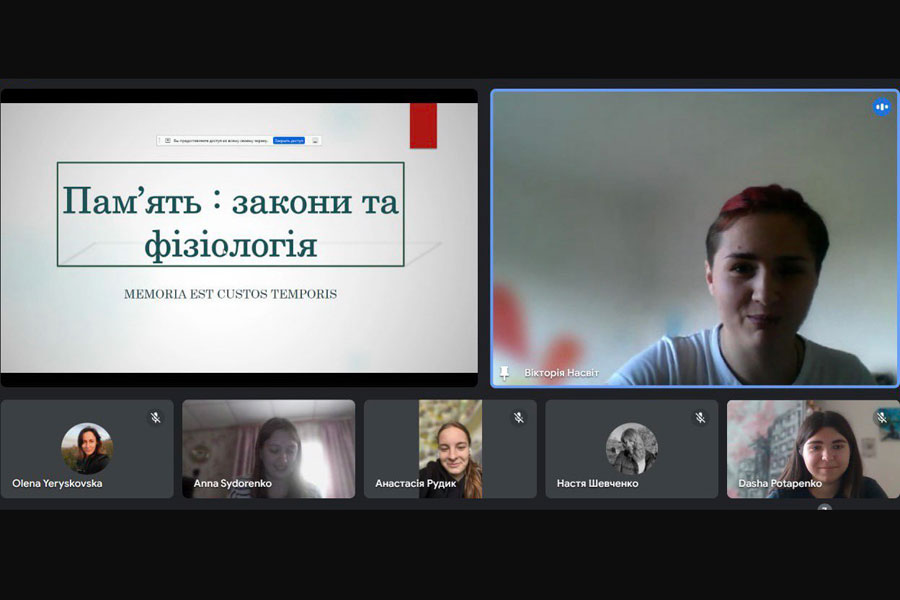Click the name label Dasha Potapenko
This screenshot has width=900, height=600.
pyautogui.click(x=780, y=483)
